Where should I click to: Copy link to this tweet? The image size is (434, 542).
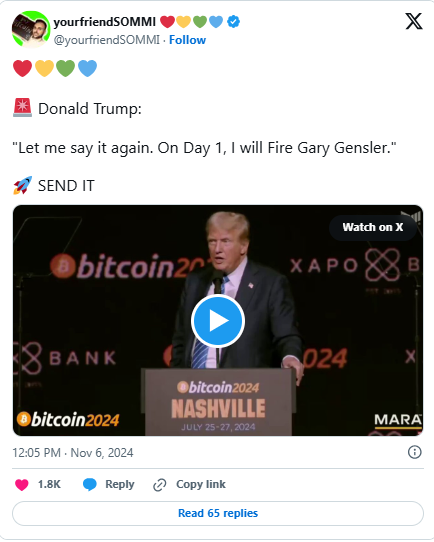(x=201, y=484)
